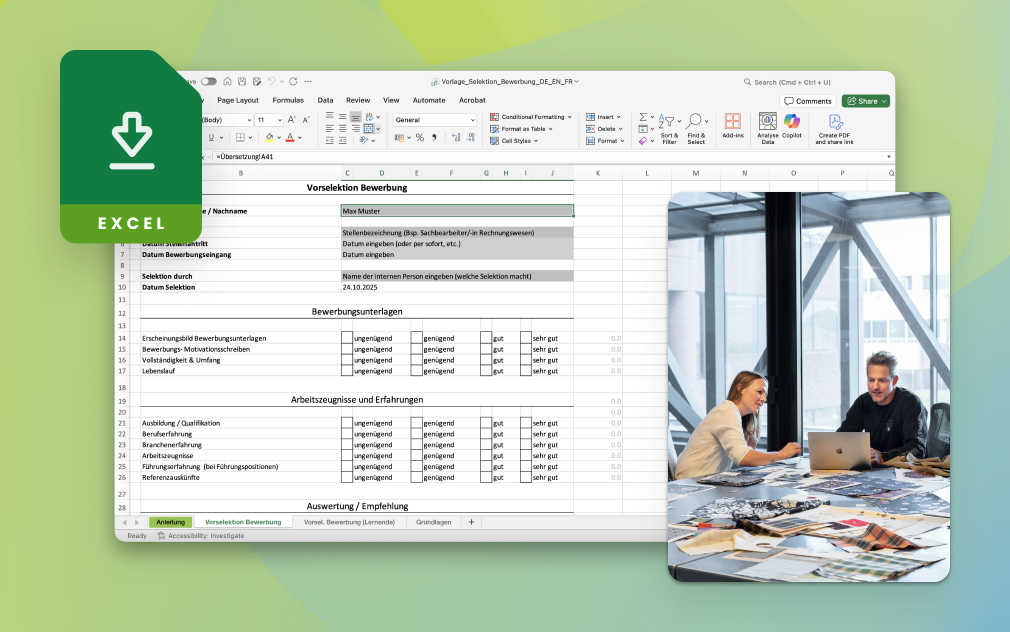Click the Save As pencil-disk icon
This screenshot has height=632, width=1010.
click(x=257, y=81)
